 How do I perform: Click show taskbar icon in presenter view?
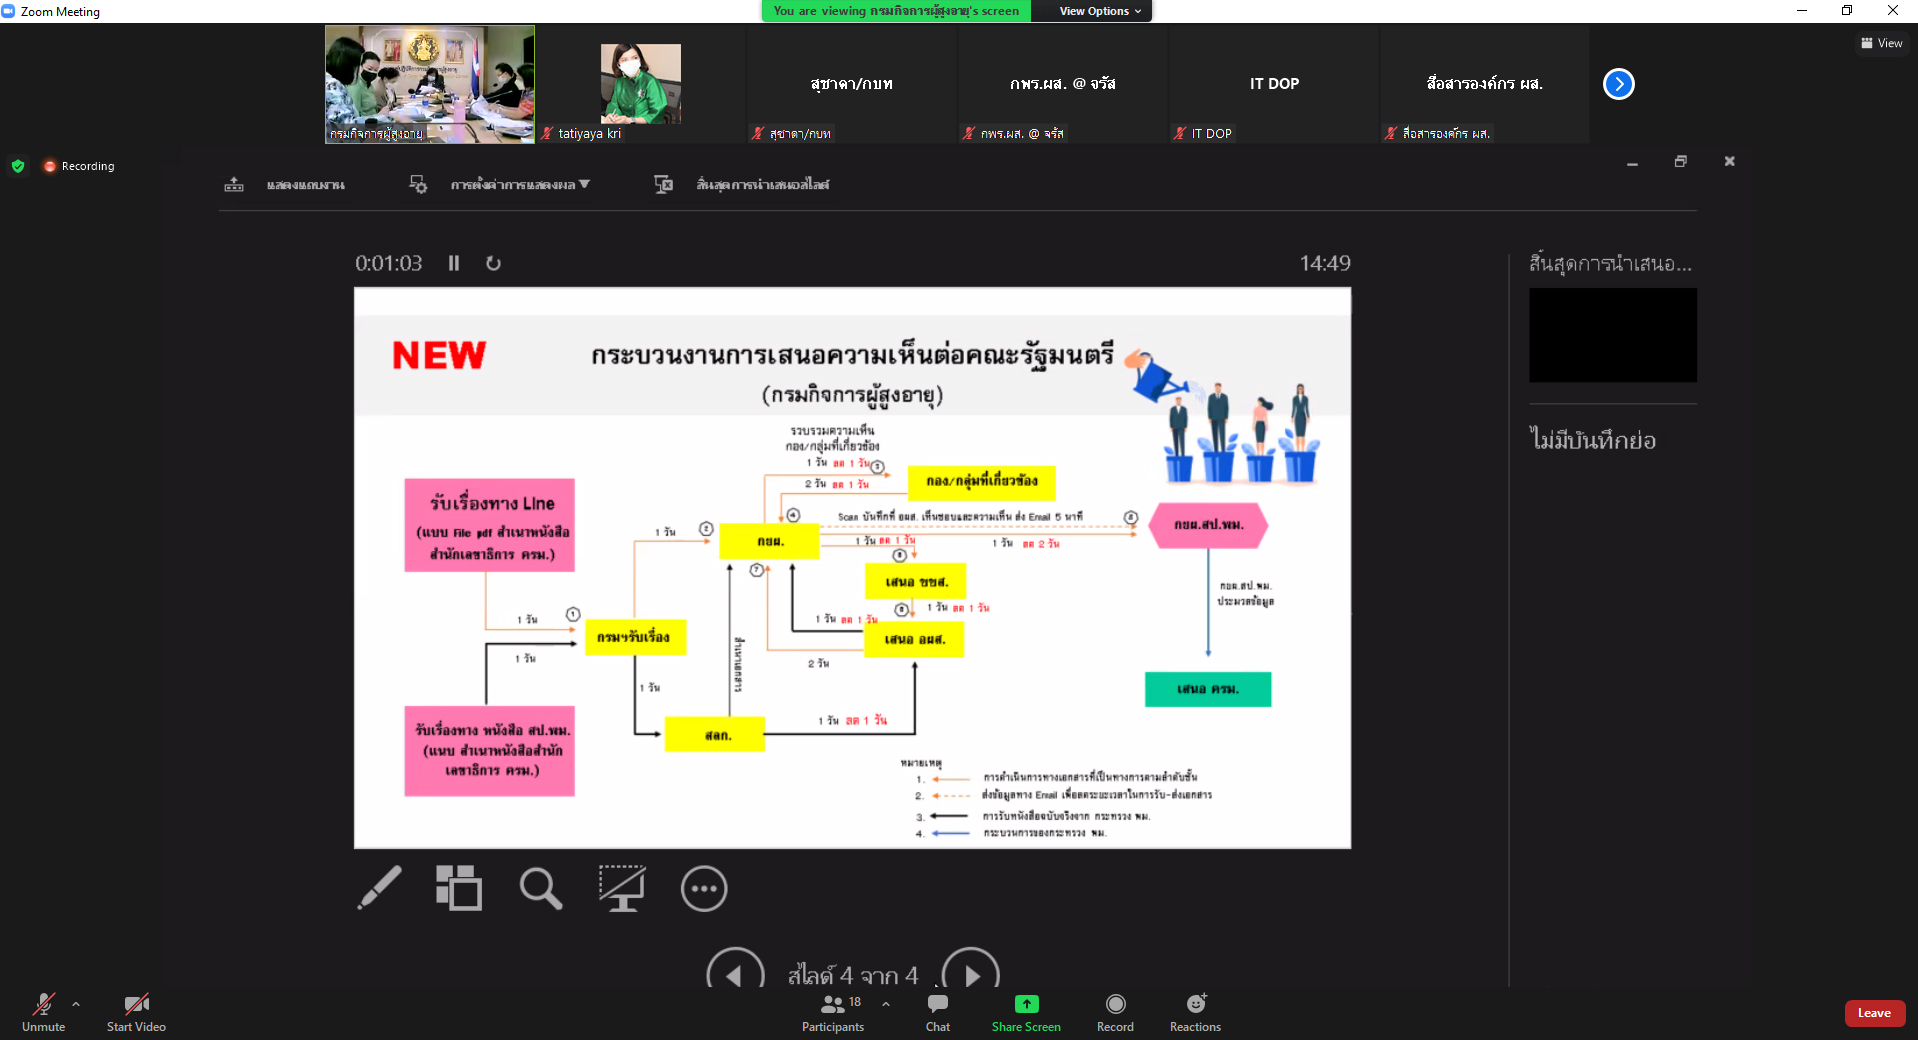(x=234, y=184)
